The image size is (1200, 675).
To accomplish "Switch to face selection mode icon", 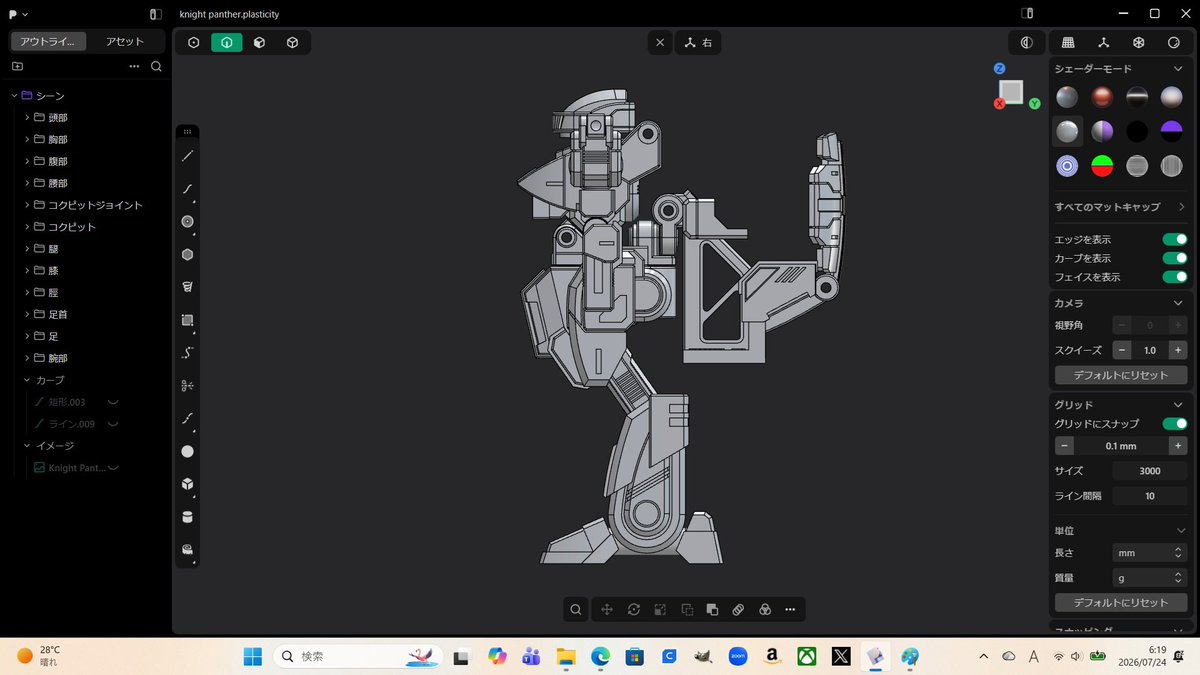I will 260,43.
